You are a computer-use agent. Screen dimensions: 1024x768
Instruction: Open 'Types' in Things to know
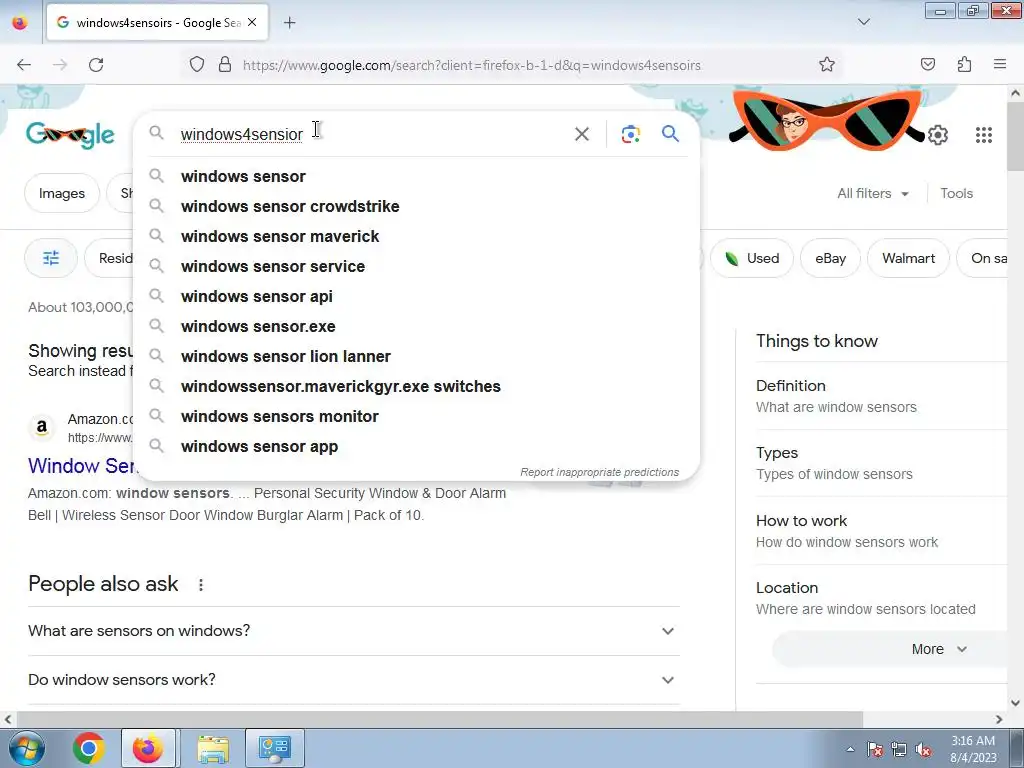[x=881, y=463]
